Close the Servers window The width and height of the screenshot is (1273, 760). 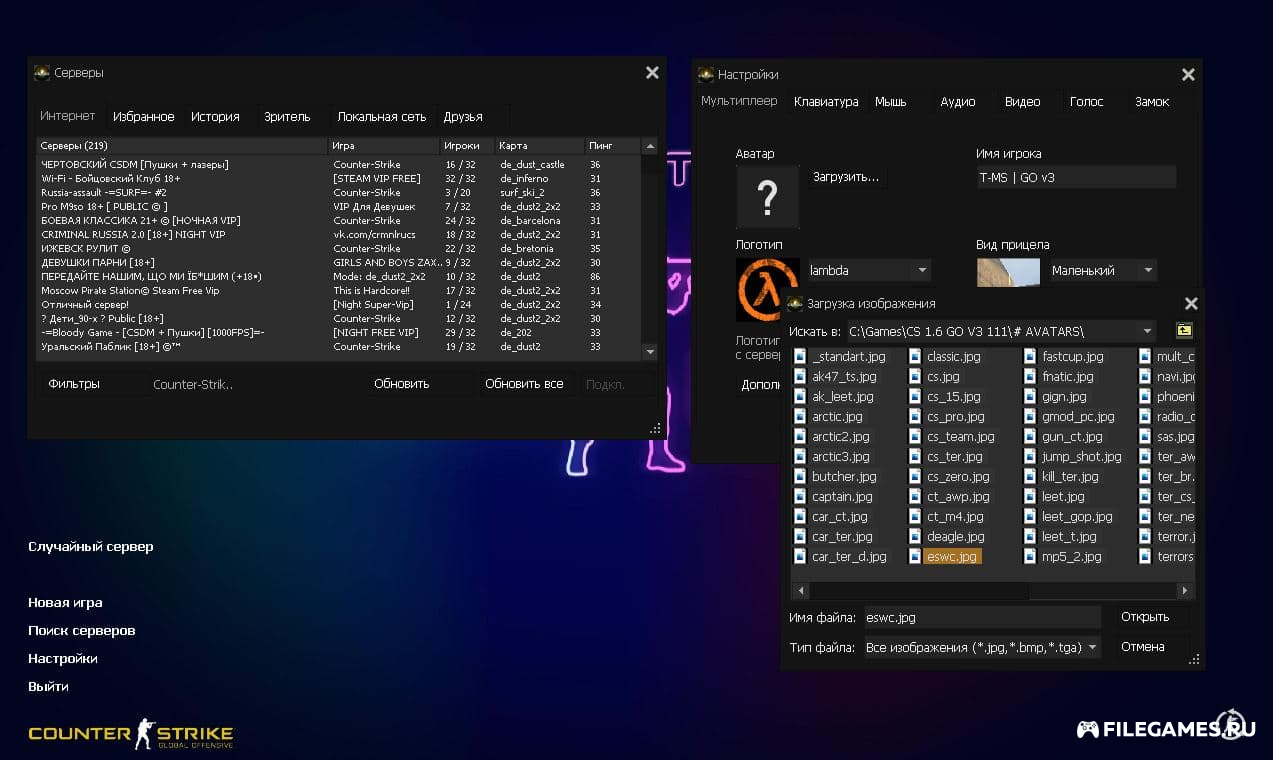tap(652, 72)
